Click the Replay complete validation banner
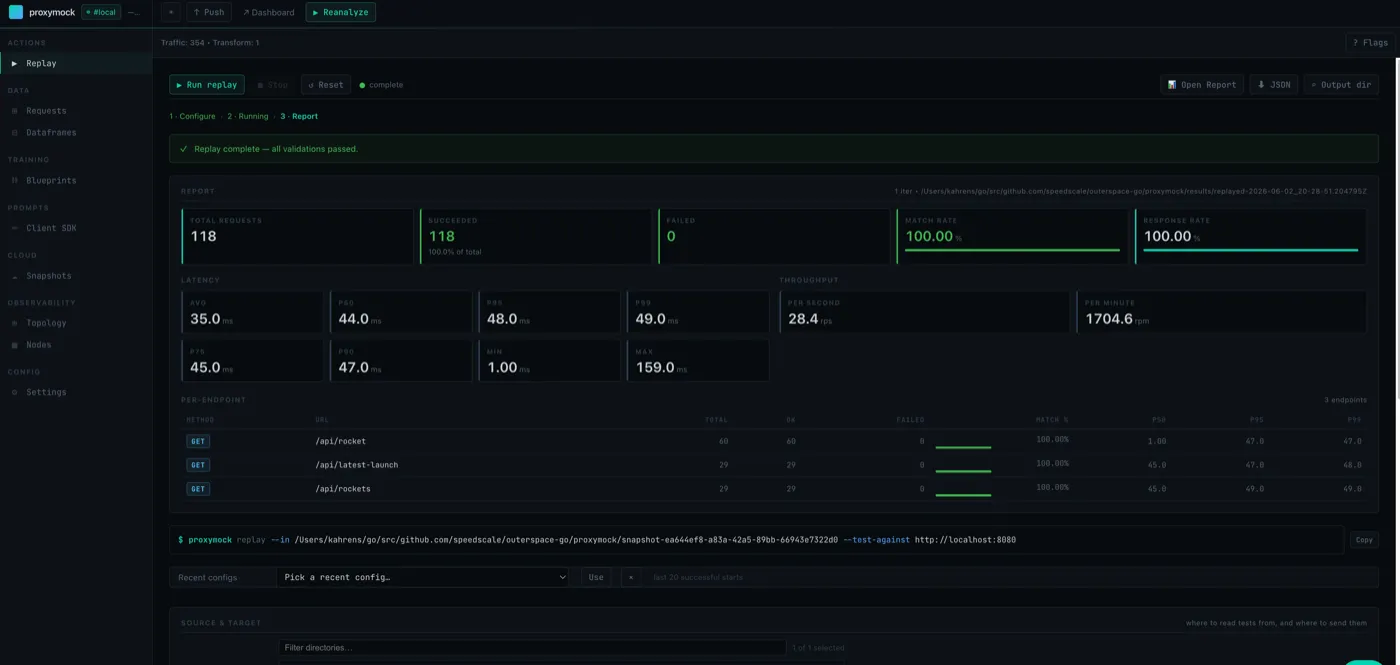The width and height of the screenshot is (1400, 665). [774, 149]
